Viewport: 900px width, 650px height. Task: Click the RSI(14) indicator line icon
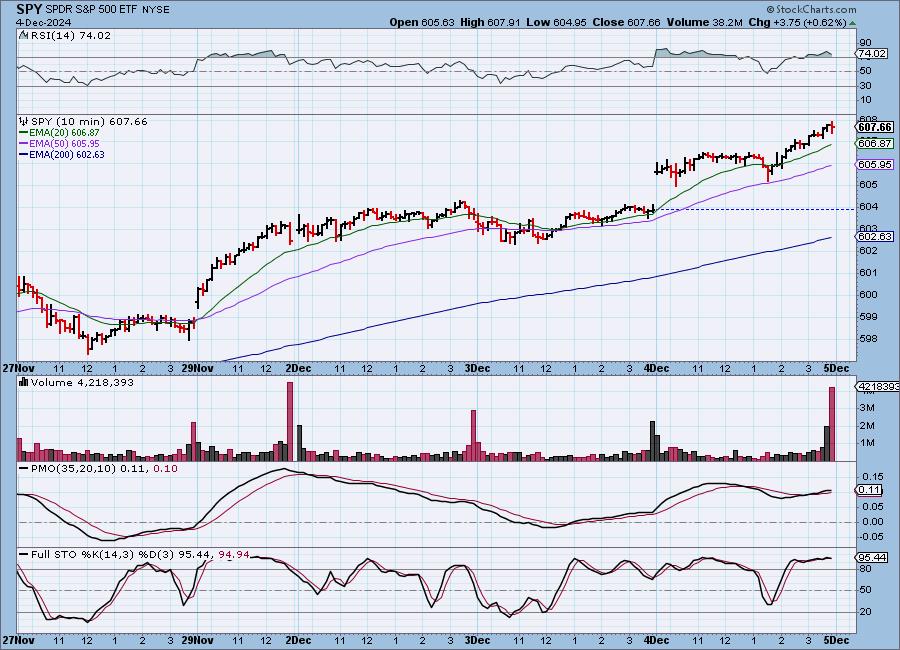24,35
